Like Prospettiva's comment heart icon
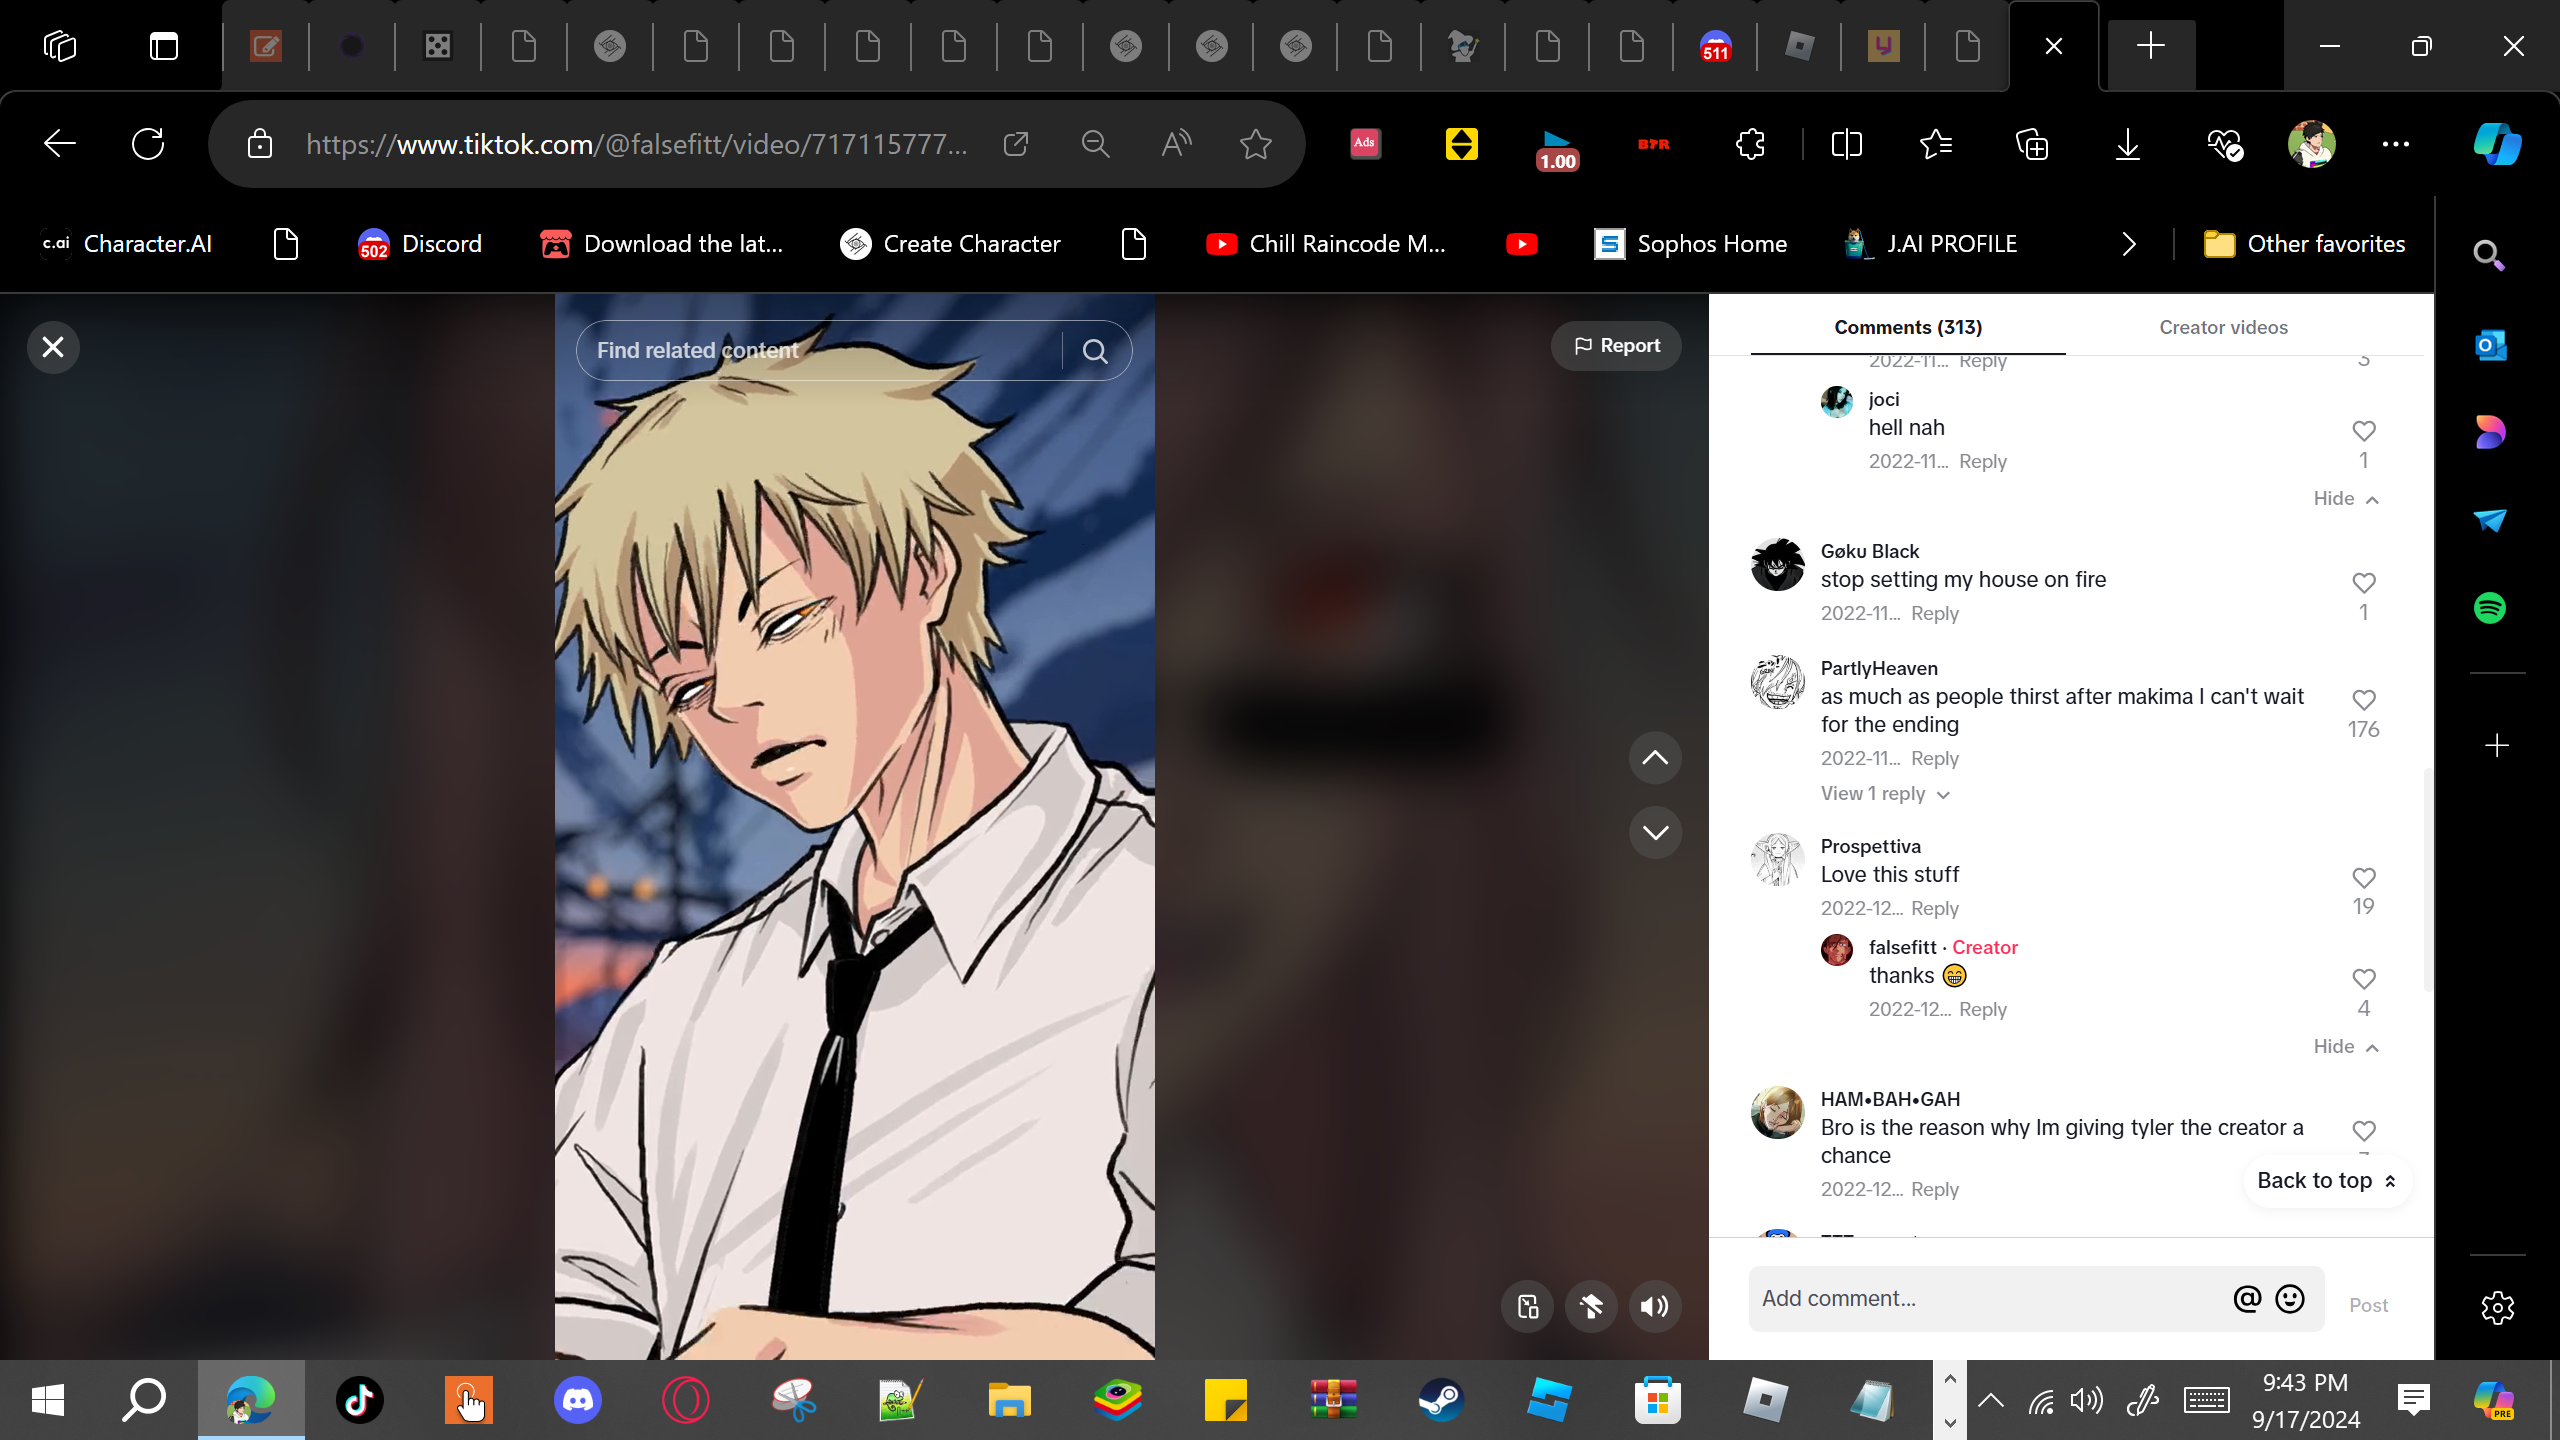 tap(2363, 878)
